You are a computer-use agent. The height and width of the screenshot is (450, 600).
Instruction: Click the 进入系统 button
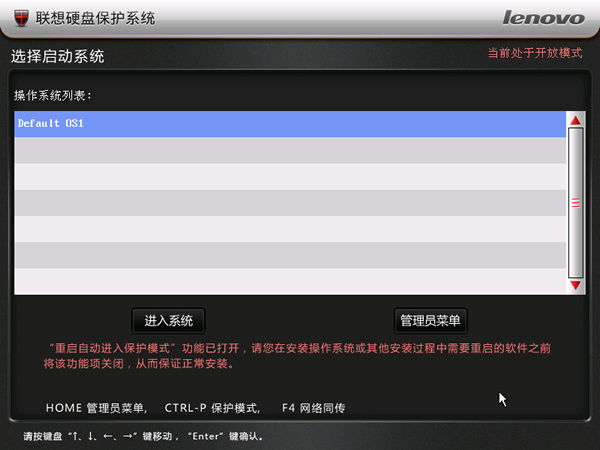(x=168, y=321)
